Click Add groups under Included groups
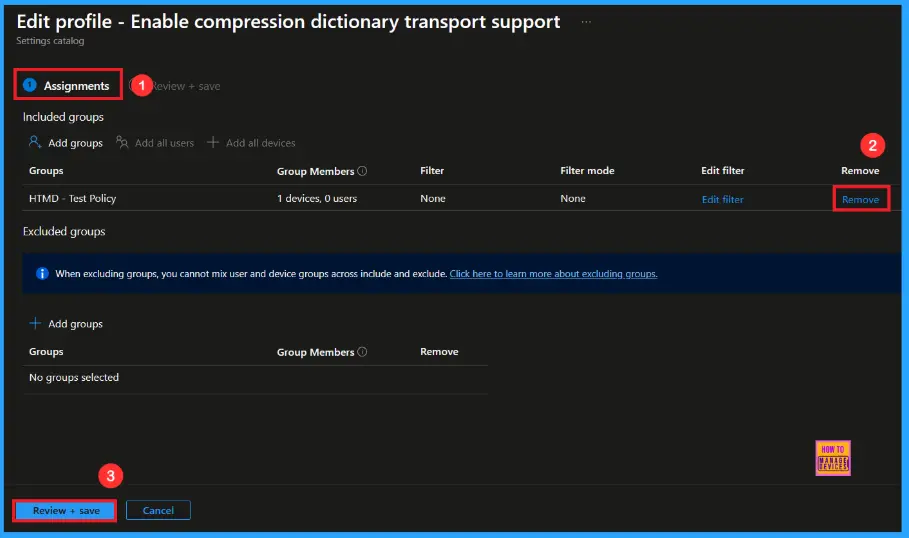Image resolution: width=909 pixels, height=538 pixels. click(x=75, y=143)
